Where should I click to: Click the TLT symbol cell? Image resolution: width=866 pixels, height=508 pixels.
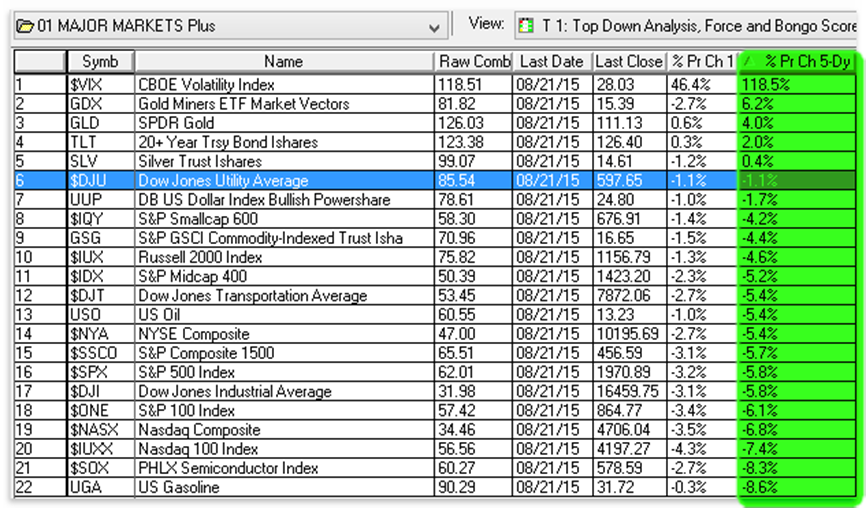click(x=101, y=142)
